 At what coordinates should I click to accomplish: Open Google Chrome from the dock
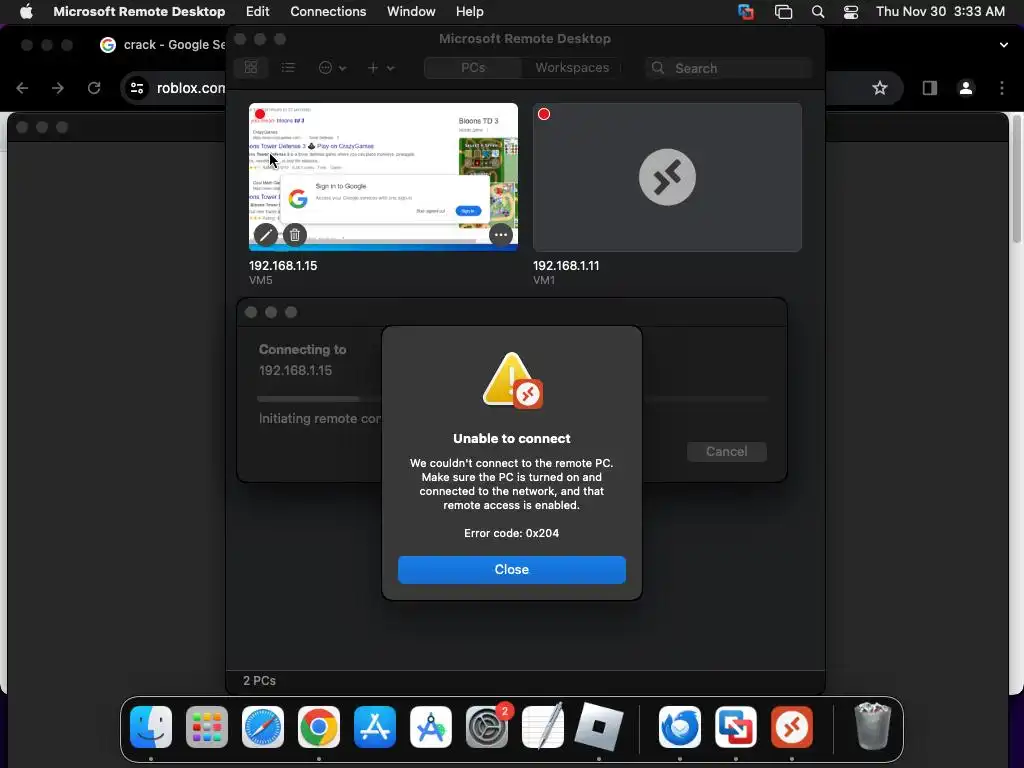coord(319,727)
